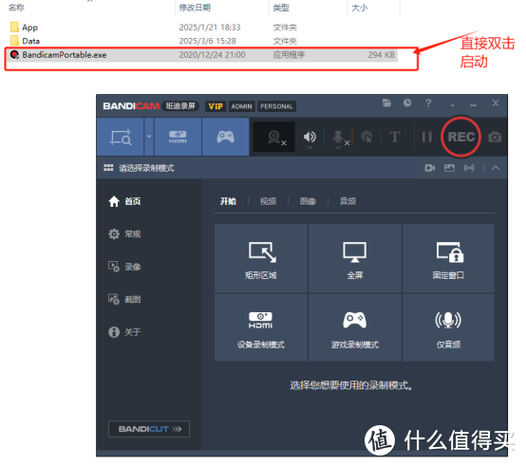Sort by 大小 column header in explorer

(359, 7)
